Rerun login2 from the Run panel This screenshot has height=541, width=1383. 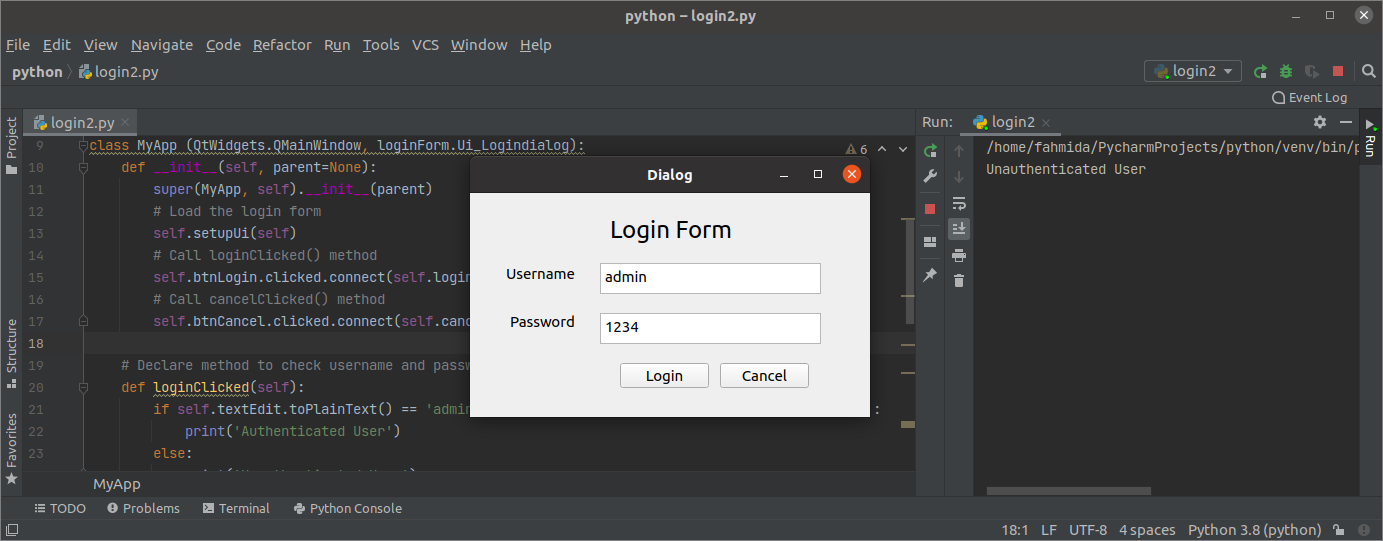tap(930, 151)
